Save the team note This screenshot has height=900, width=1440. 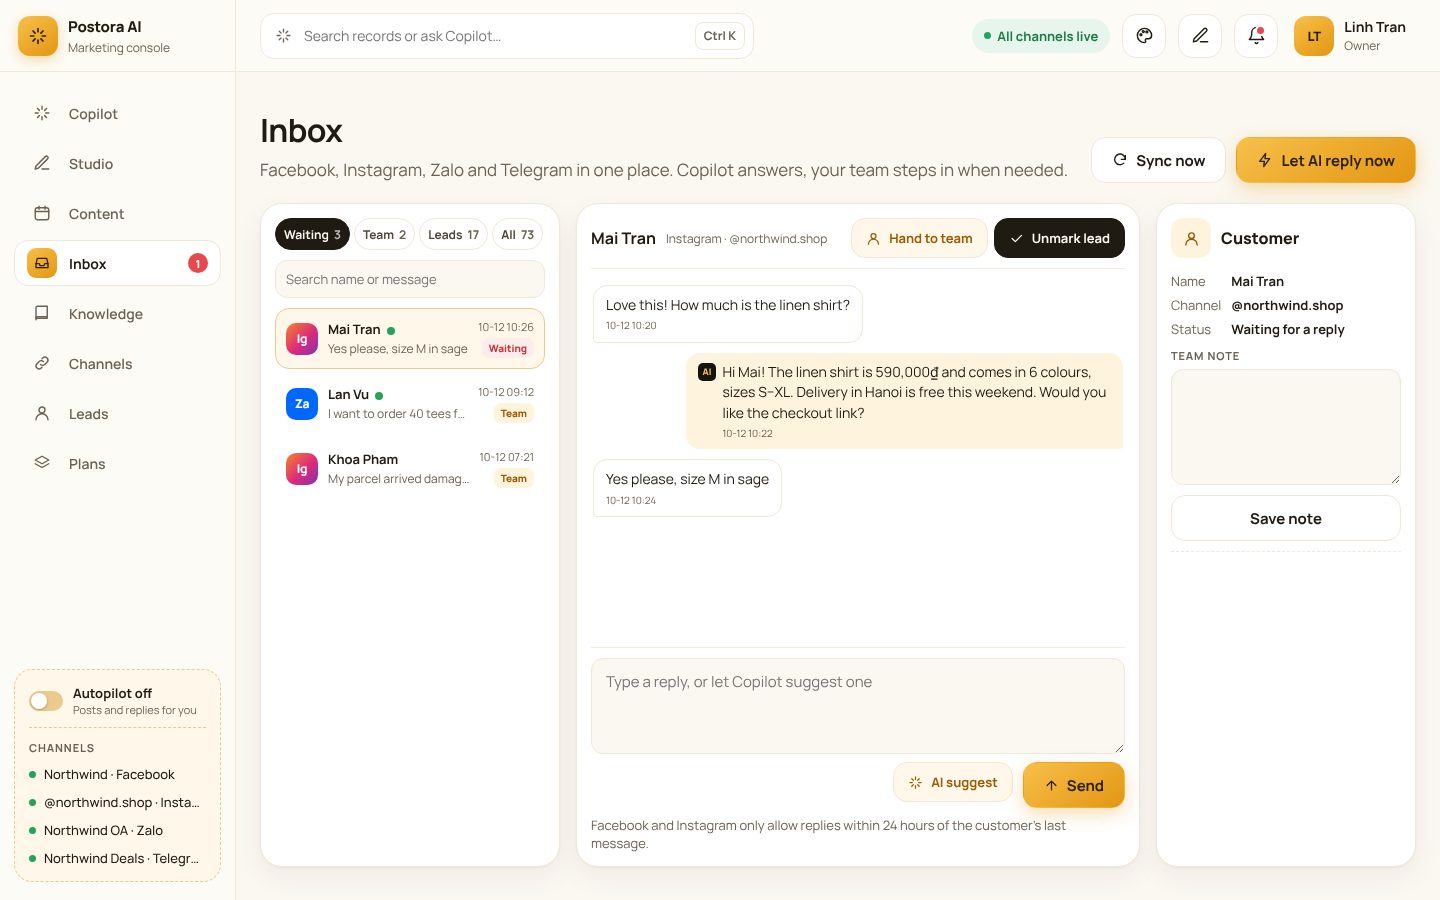1286,518
